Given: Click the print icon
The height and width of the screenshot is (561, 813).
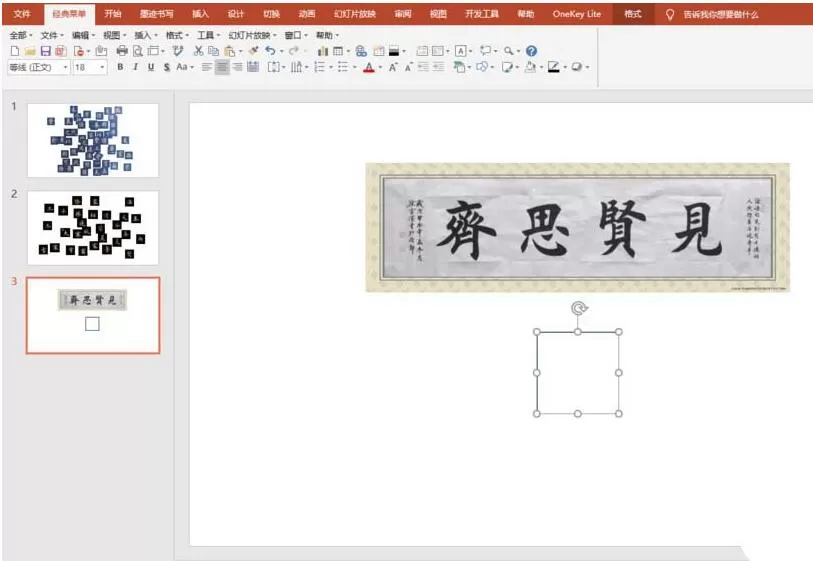Looking at the screenshot, I should (x=122, y=51).
